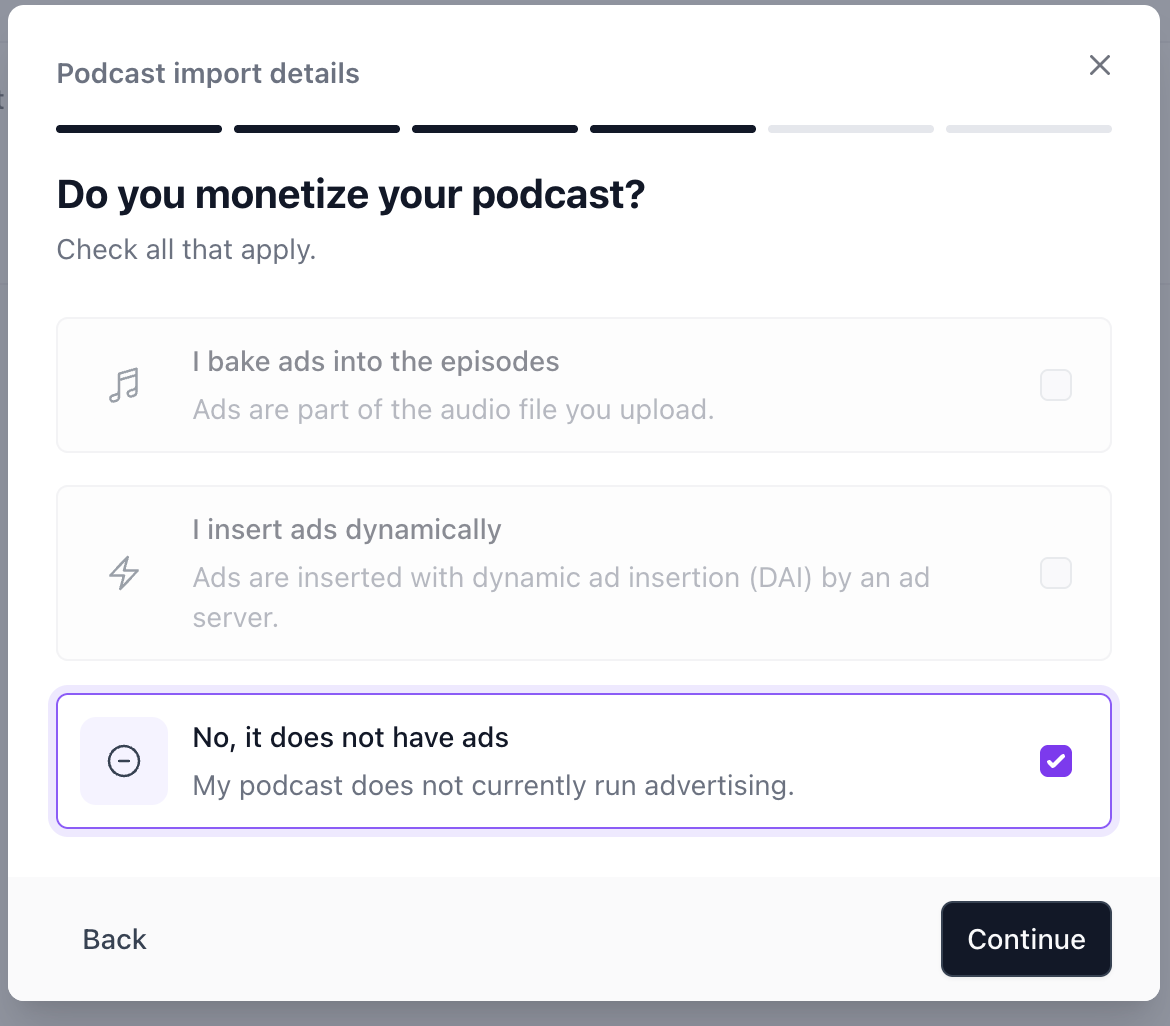Click 'My podcast does not currently run advertising' text
This screenshot has width=1170, height=1026.
click(493, 786)
